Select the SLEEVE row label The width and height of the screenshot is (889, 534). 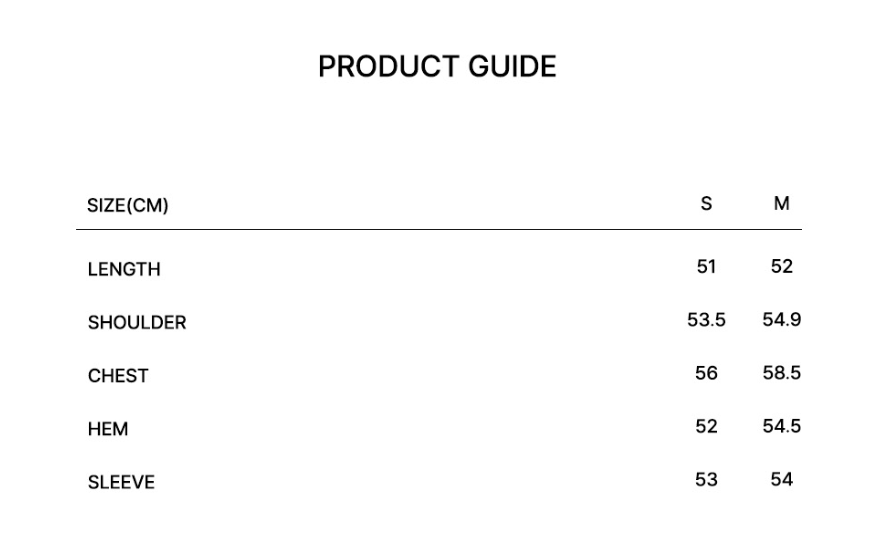121,482
